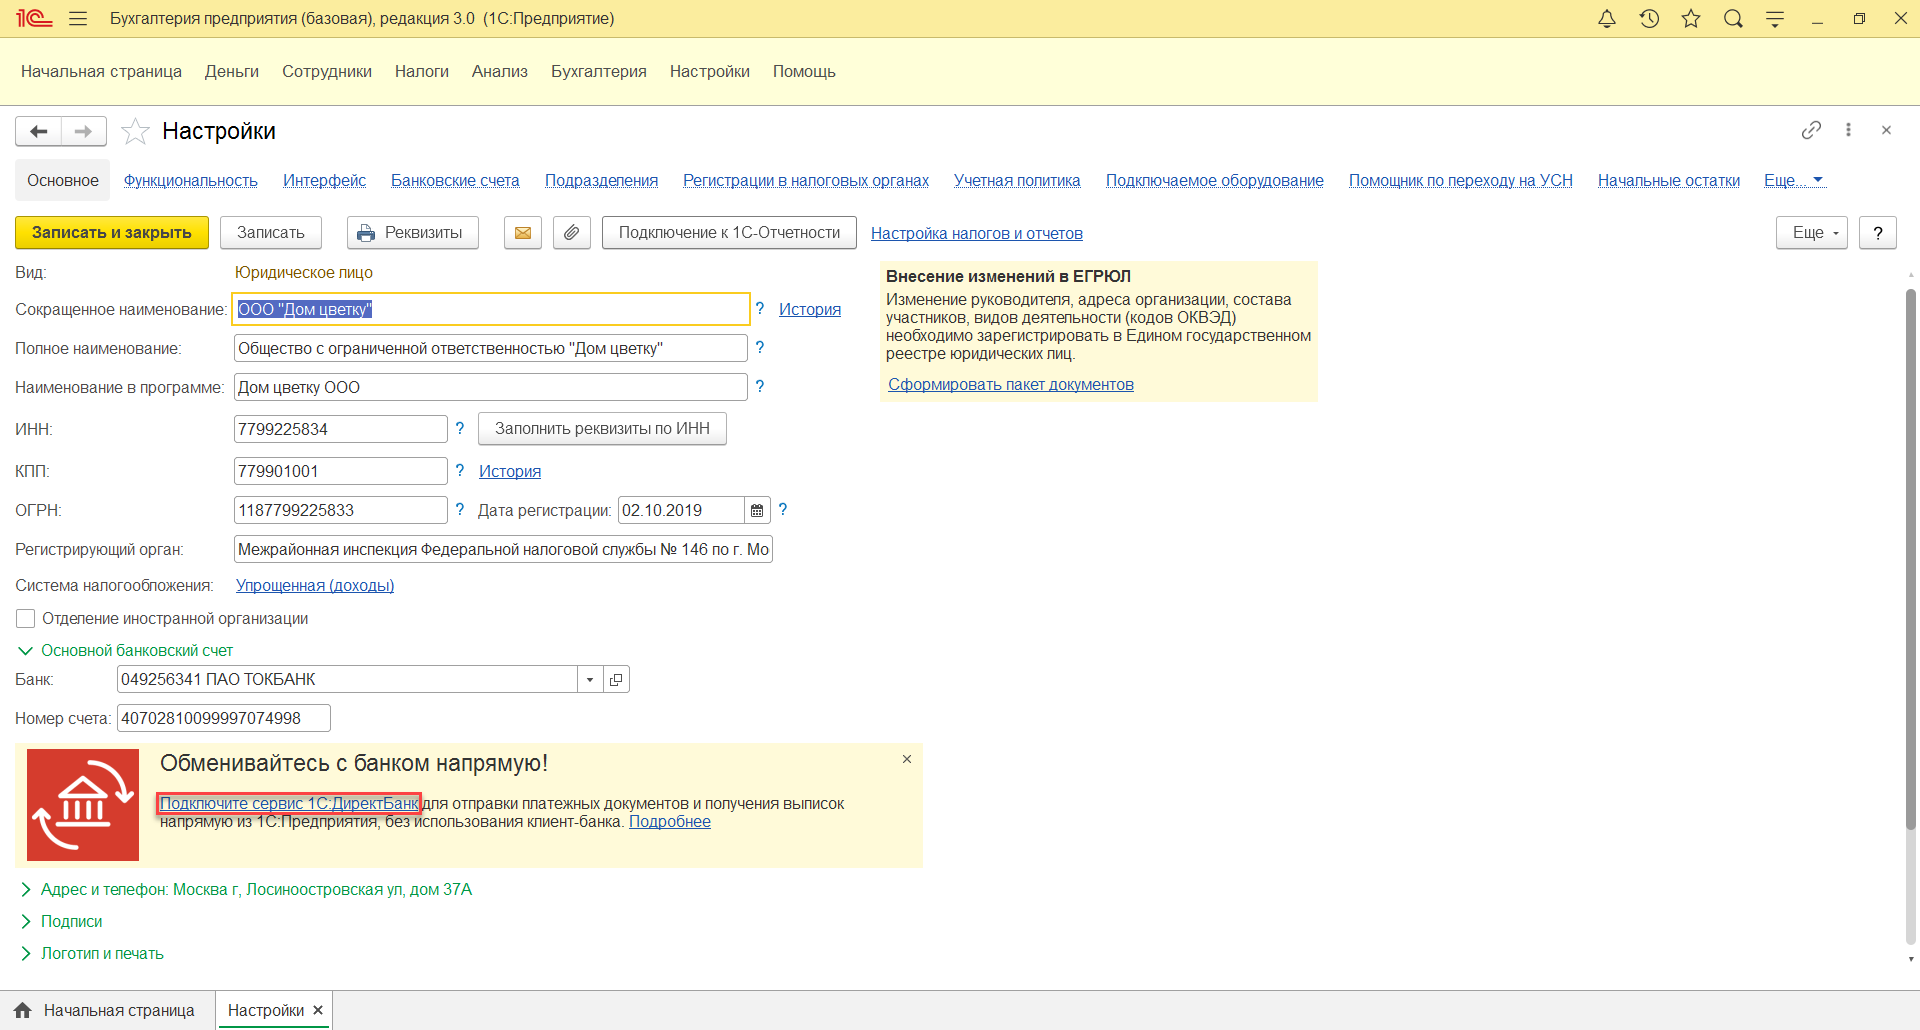The width and height of the screenshot is (1920, 1030).
Task: Click Заполнить реквизиты по ИНН button
Action: (x=603, y=429)
